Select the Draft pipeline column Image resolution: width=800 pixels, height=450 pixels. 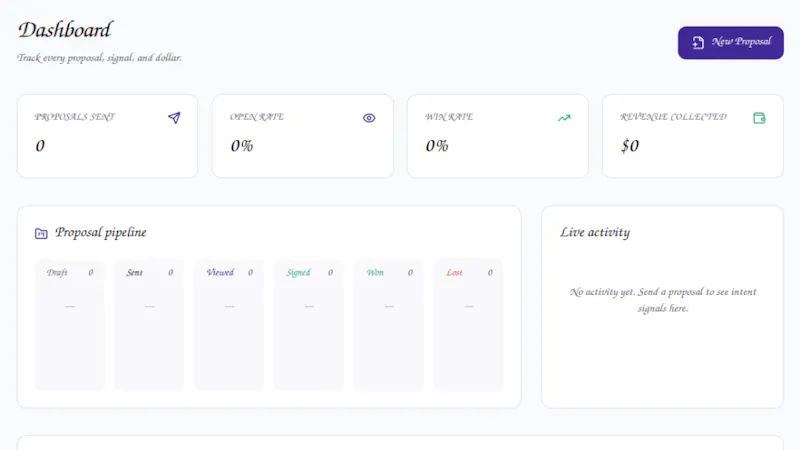[x=70, y=325]
